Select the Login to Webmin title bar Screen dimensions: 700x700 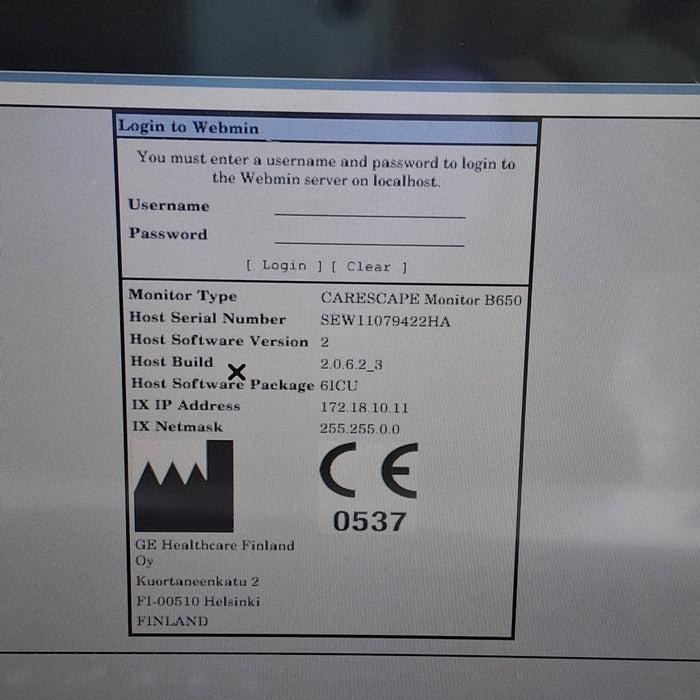point(326,128)
